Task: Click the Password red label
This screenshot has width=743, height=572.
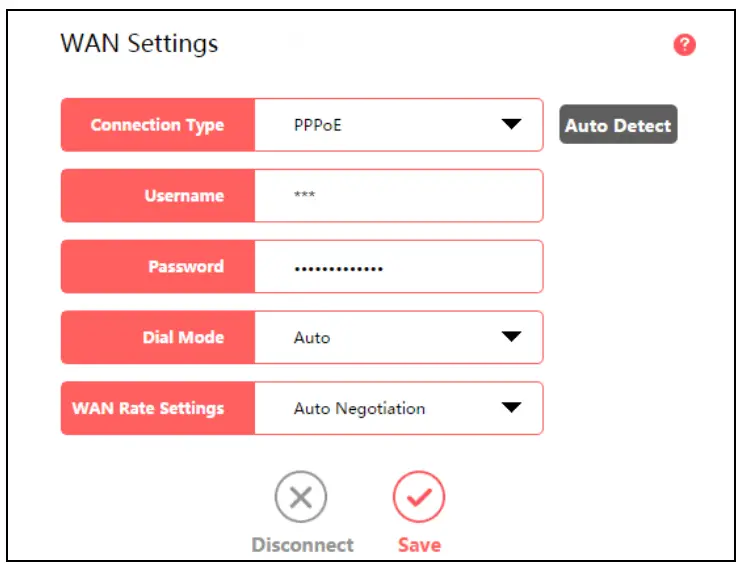Action: click(158, 266)
